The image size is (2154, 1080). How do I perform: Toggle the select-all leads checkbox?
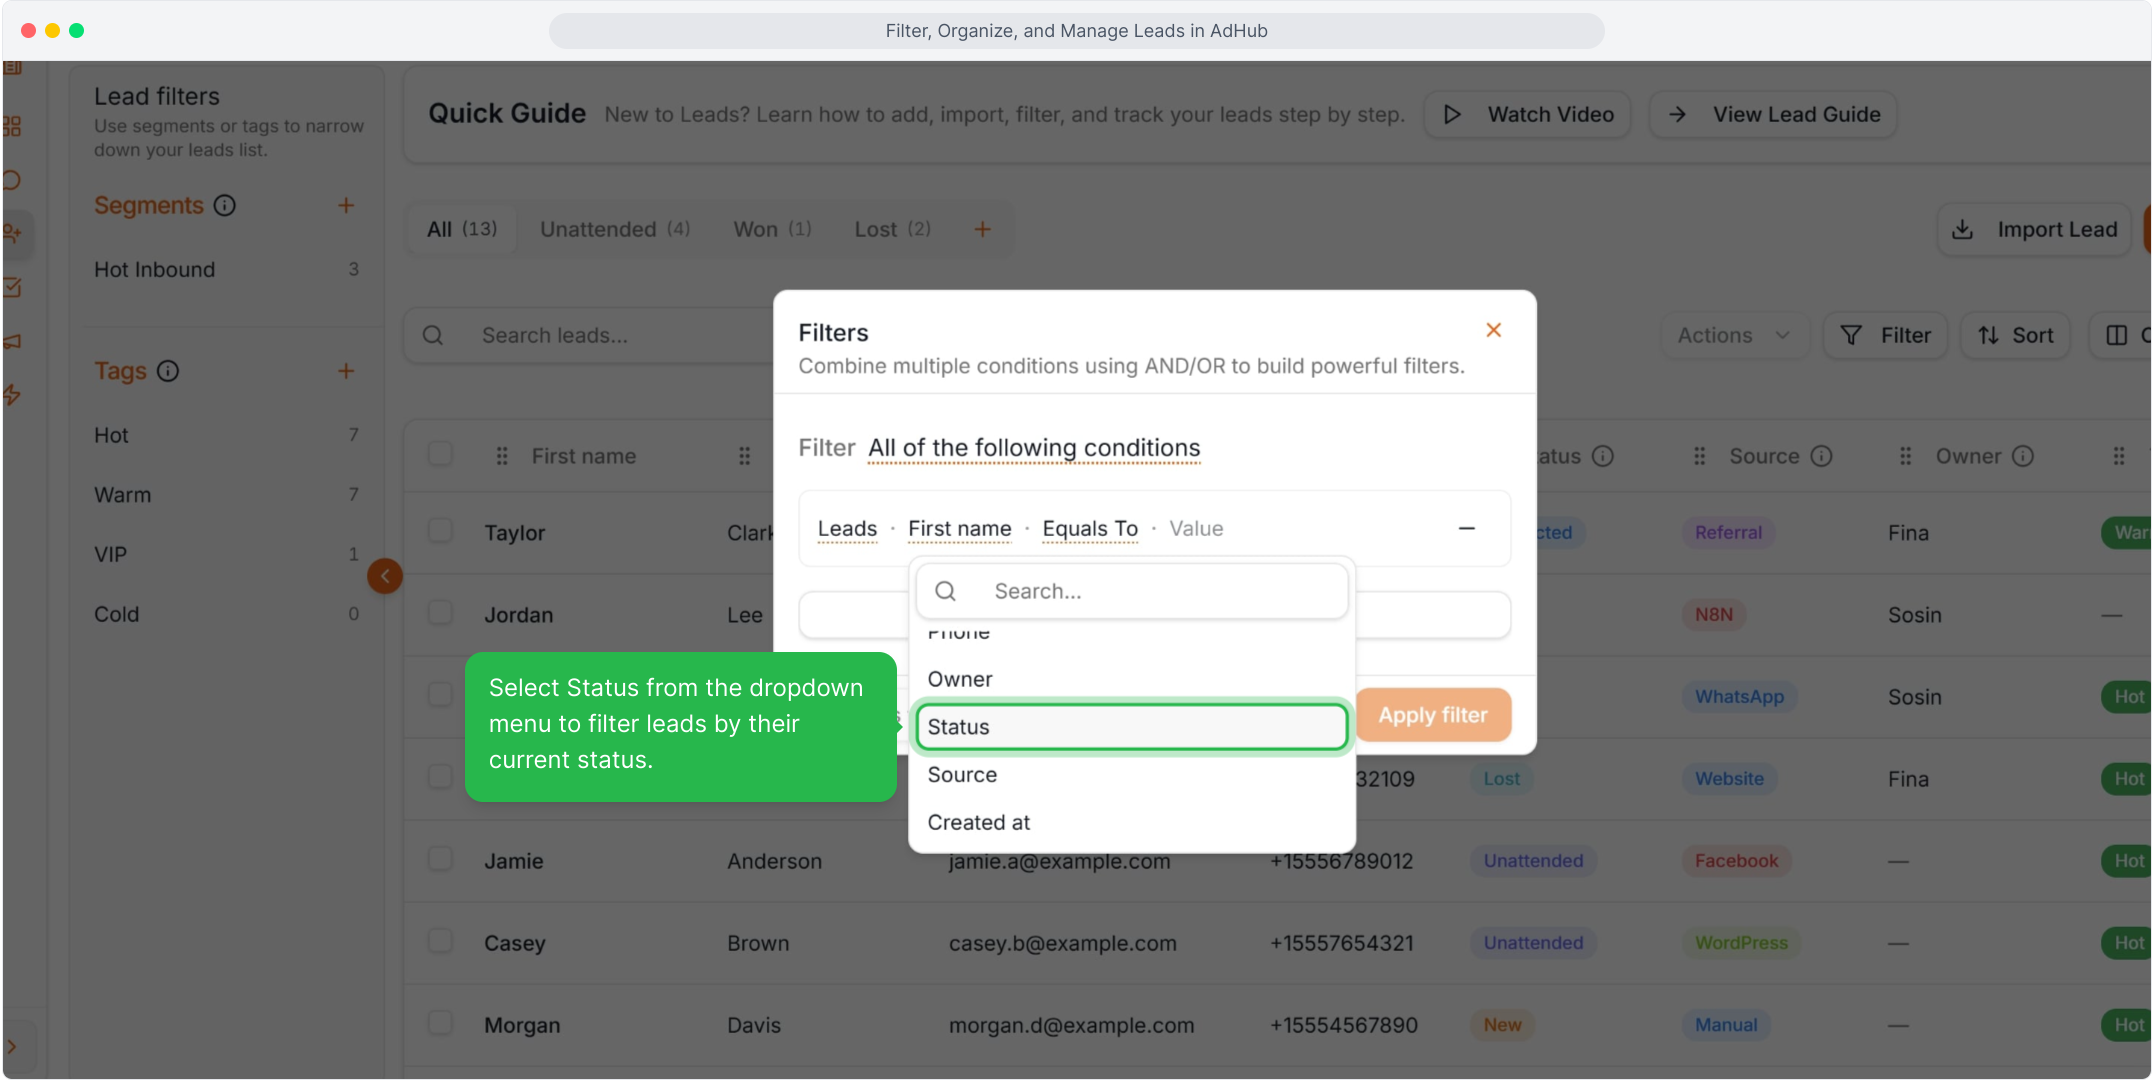(x=440, y=454)
